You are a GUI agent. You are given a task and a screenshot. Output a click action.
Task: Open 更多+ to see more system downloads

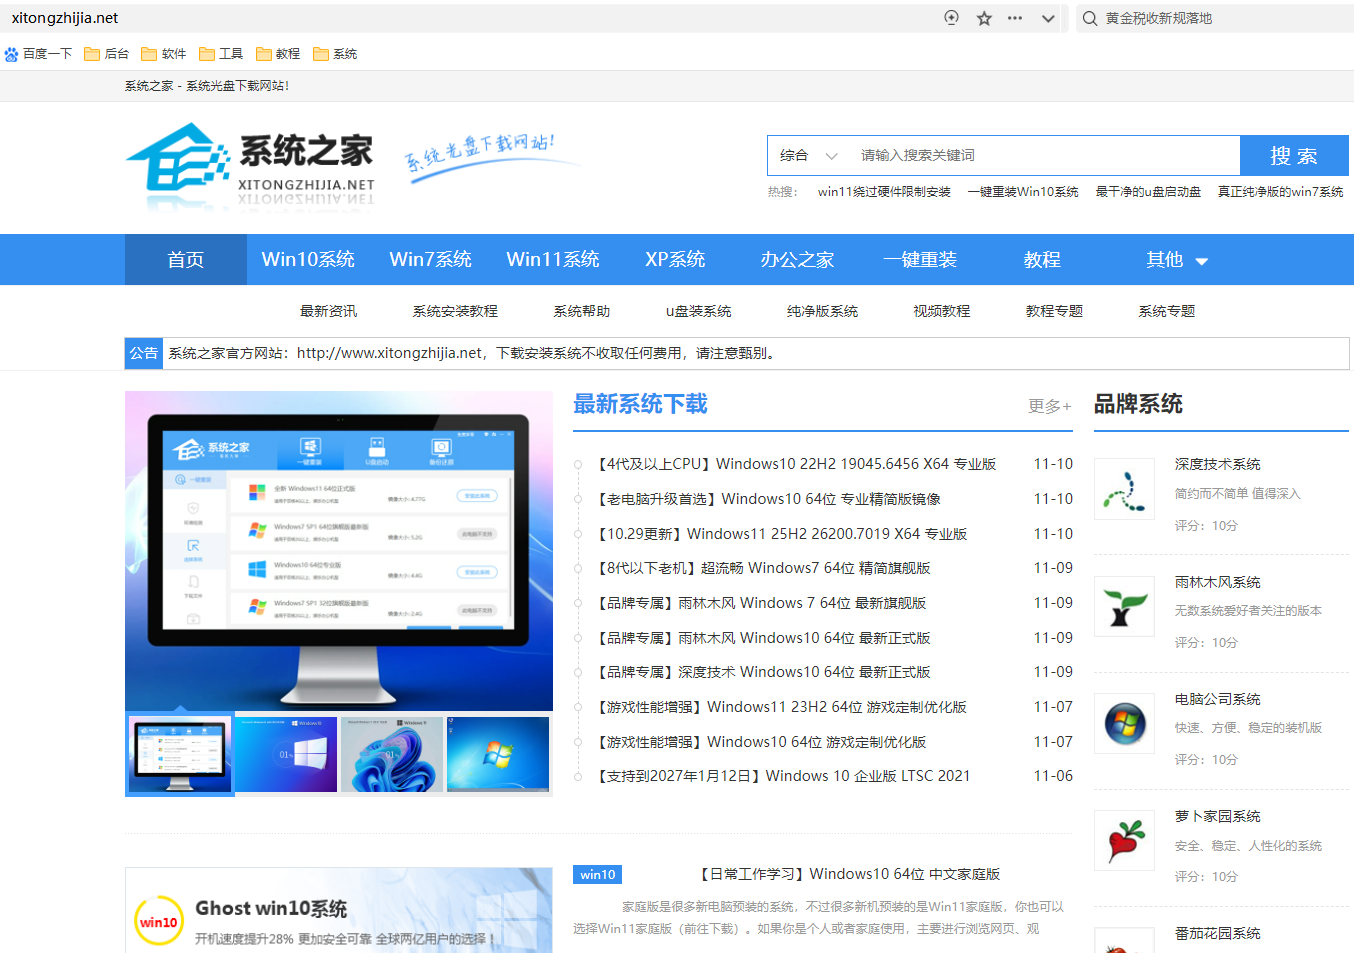click(1048, 406)
